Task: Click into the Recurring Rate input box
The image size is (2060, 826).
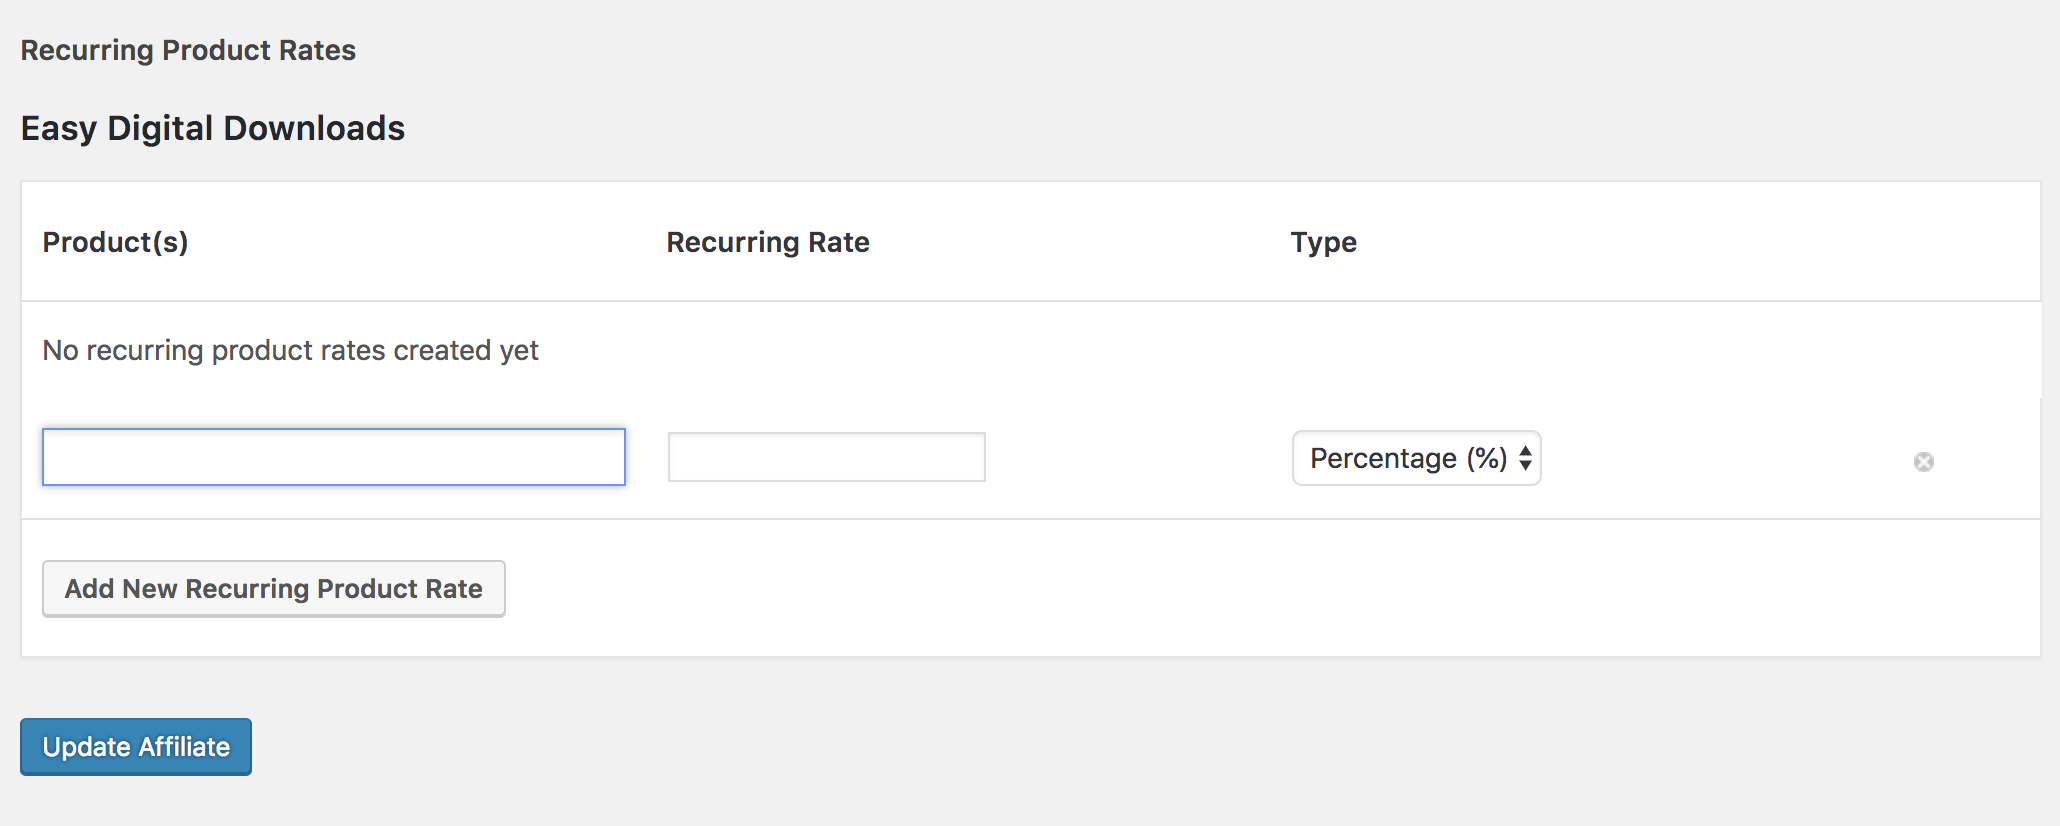Action: click(827, 457)
